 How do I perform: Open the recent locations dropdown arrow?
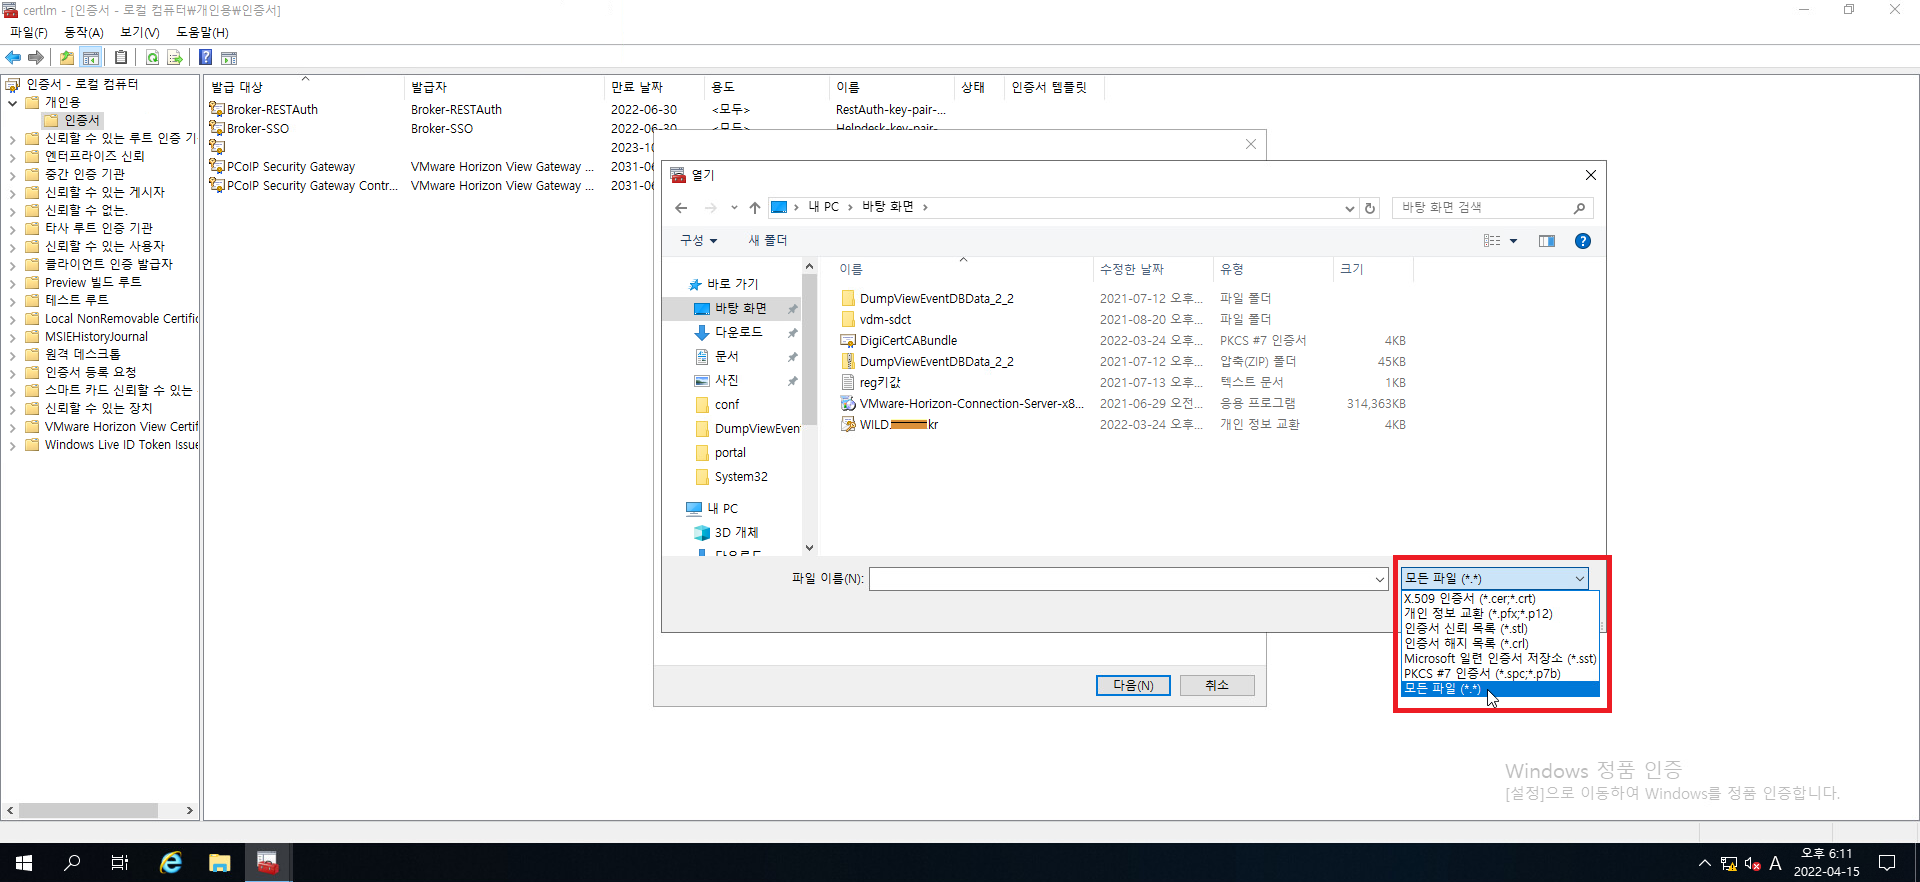734,208
